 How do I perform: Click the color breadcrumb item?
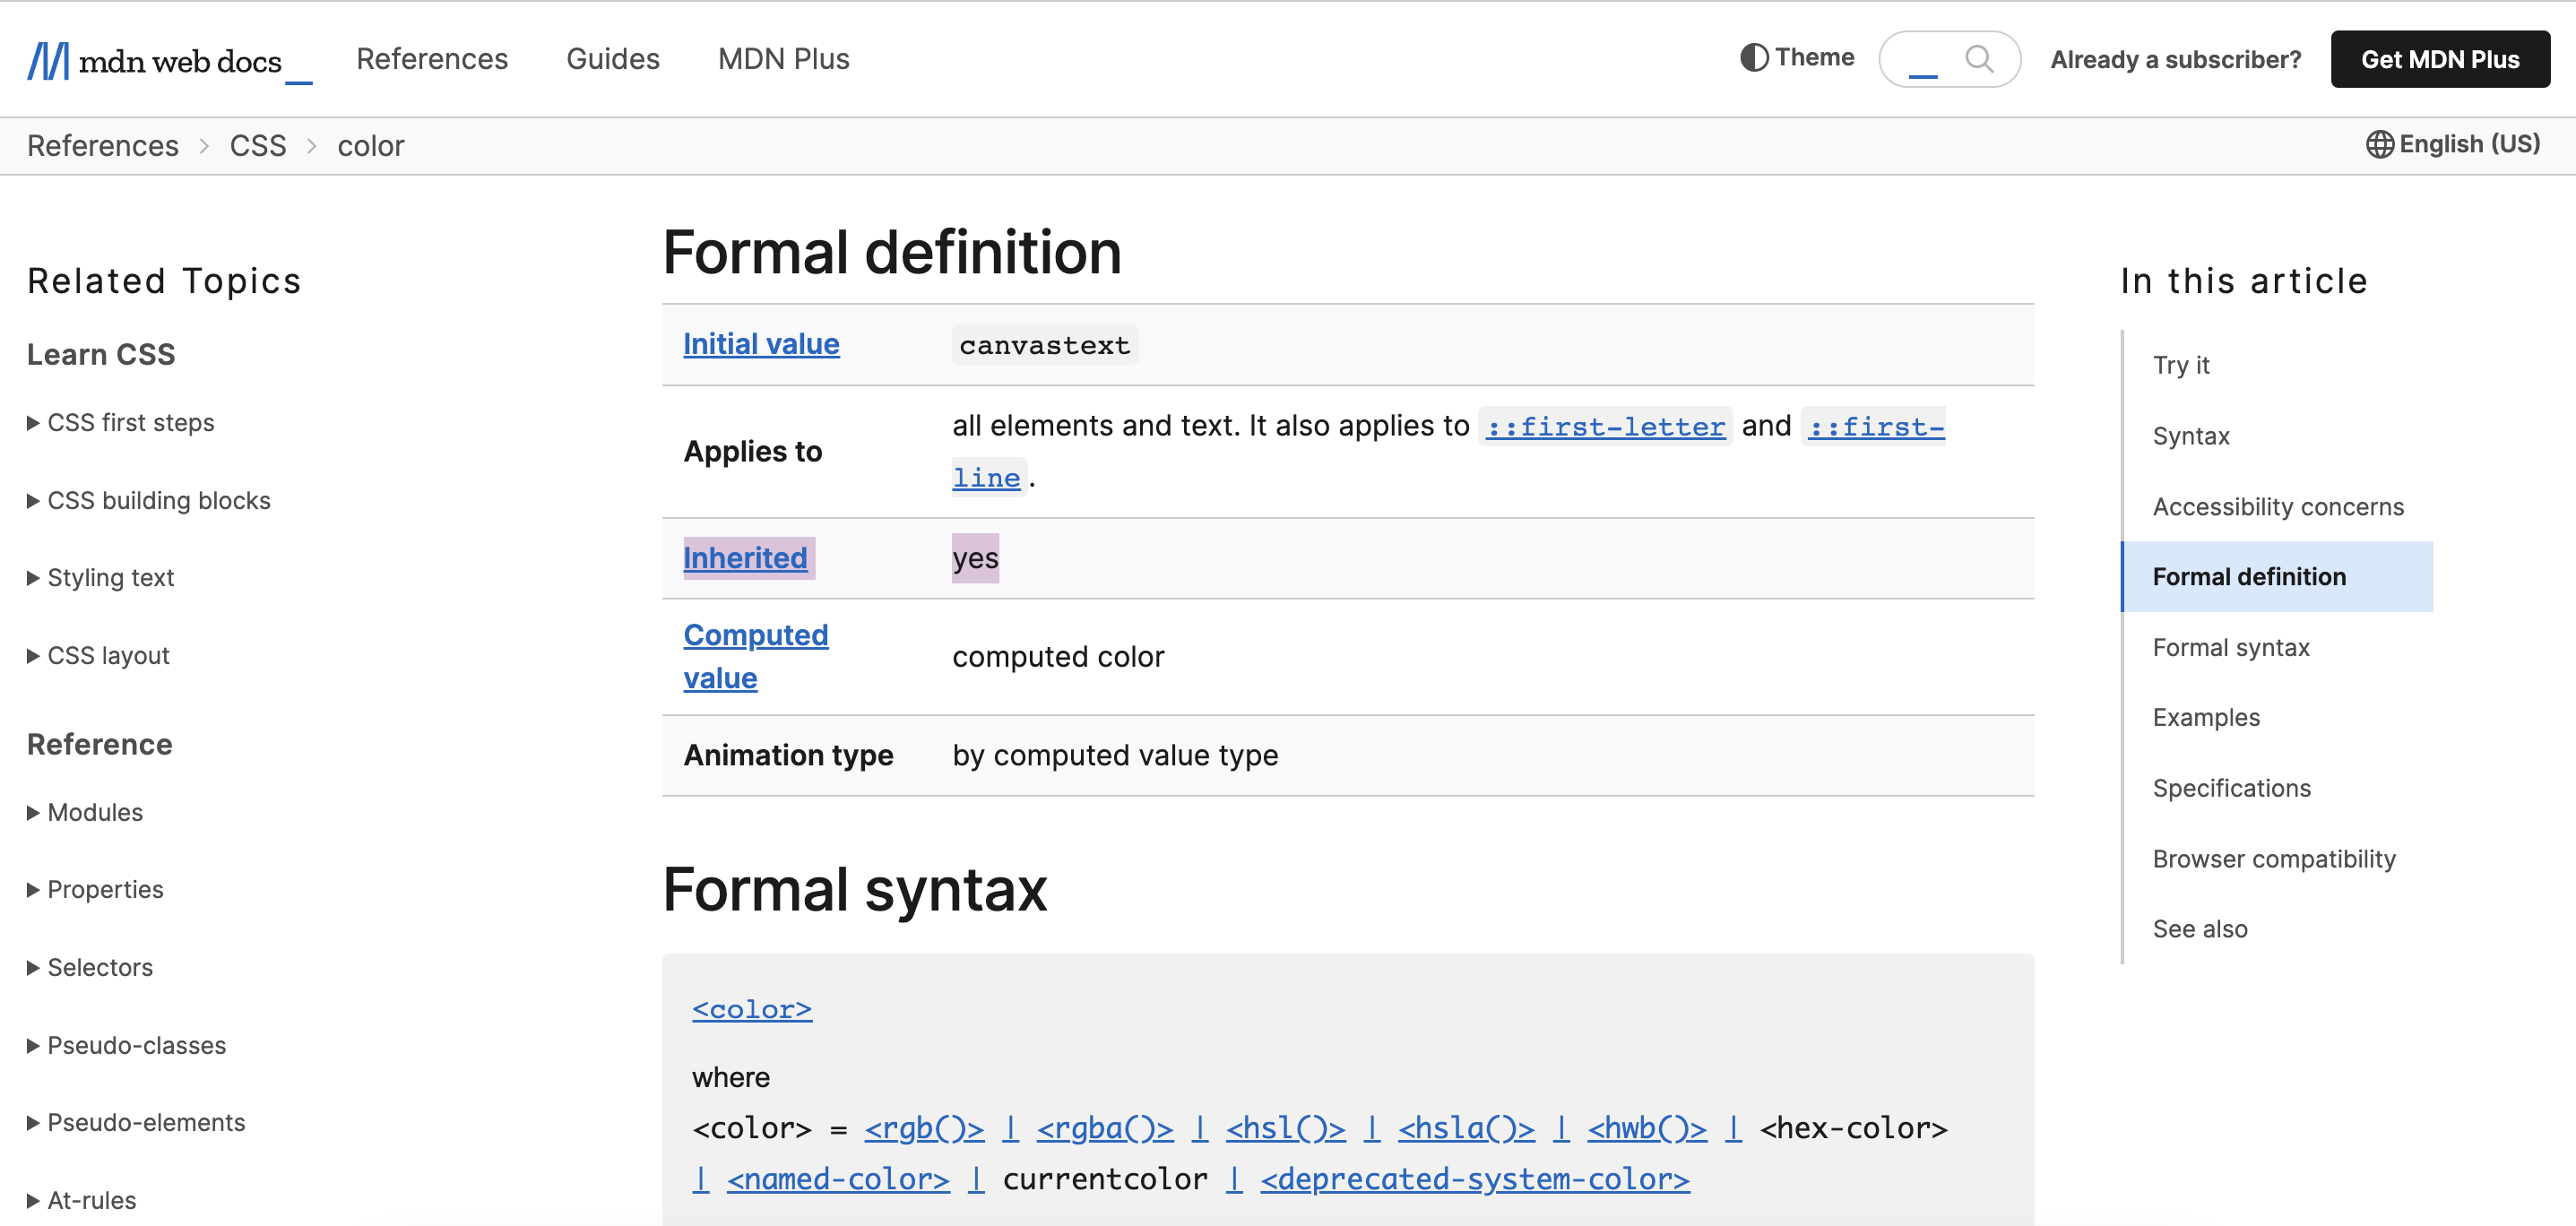[x=371, y=146]
